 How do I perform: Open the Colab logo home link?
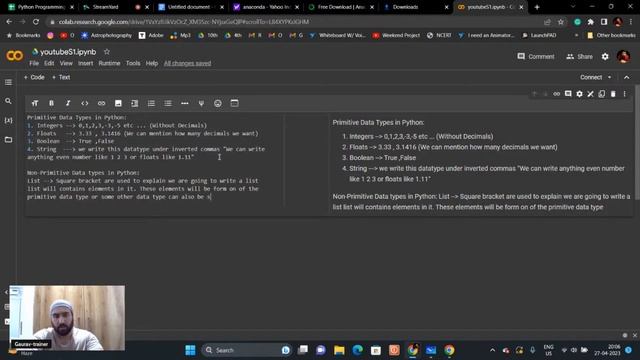(x=15, y=56)
